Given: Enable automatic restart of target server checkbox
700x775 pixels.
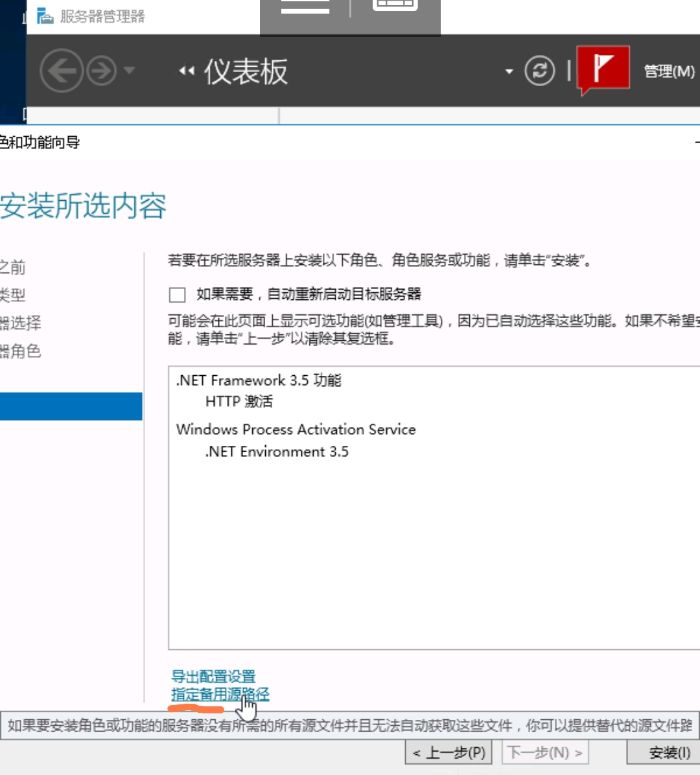Looking at the screenshot, I should point(177,295).
